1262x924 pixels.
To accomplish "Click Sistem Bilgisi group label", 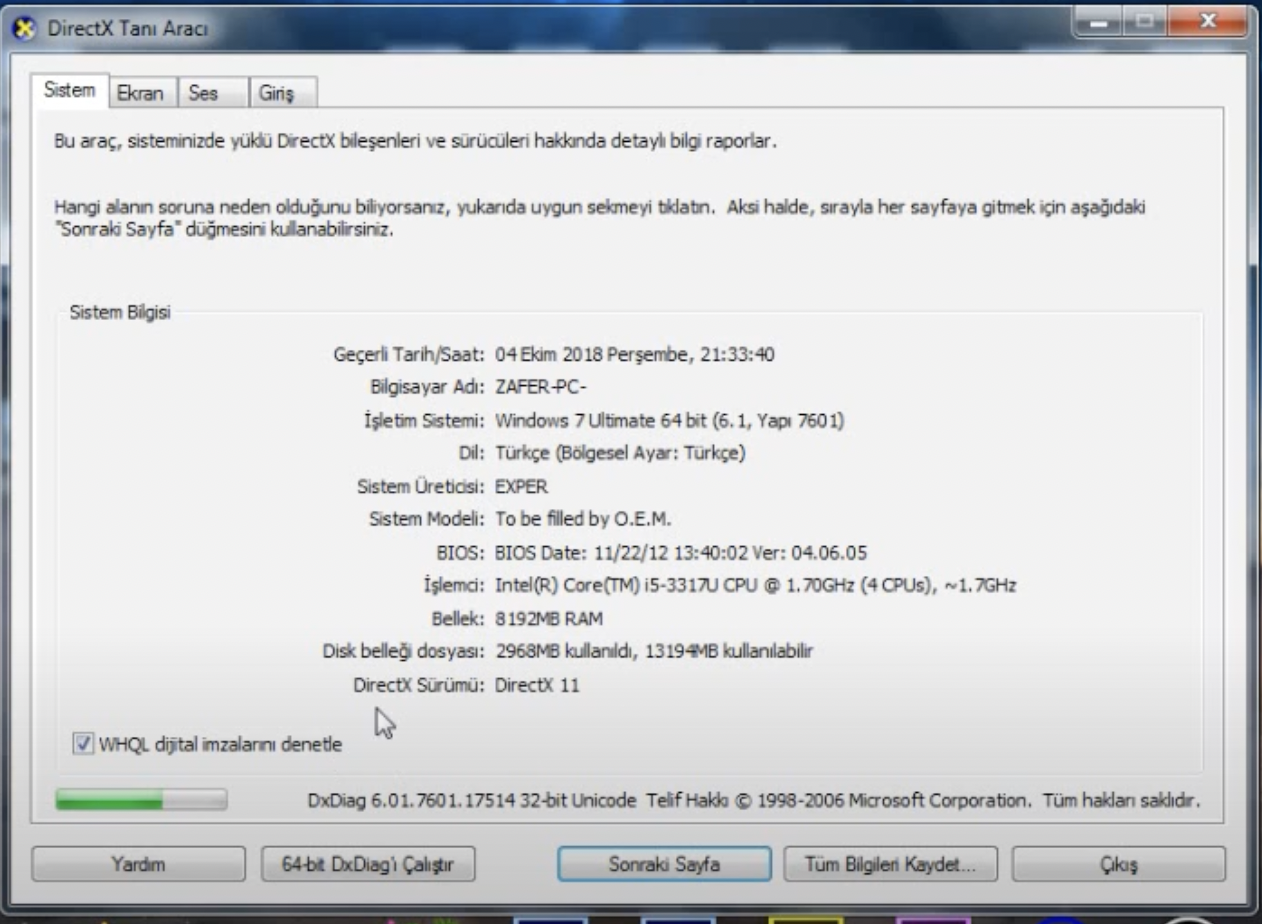I will [x=120, y=312].
